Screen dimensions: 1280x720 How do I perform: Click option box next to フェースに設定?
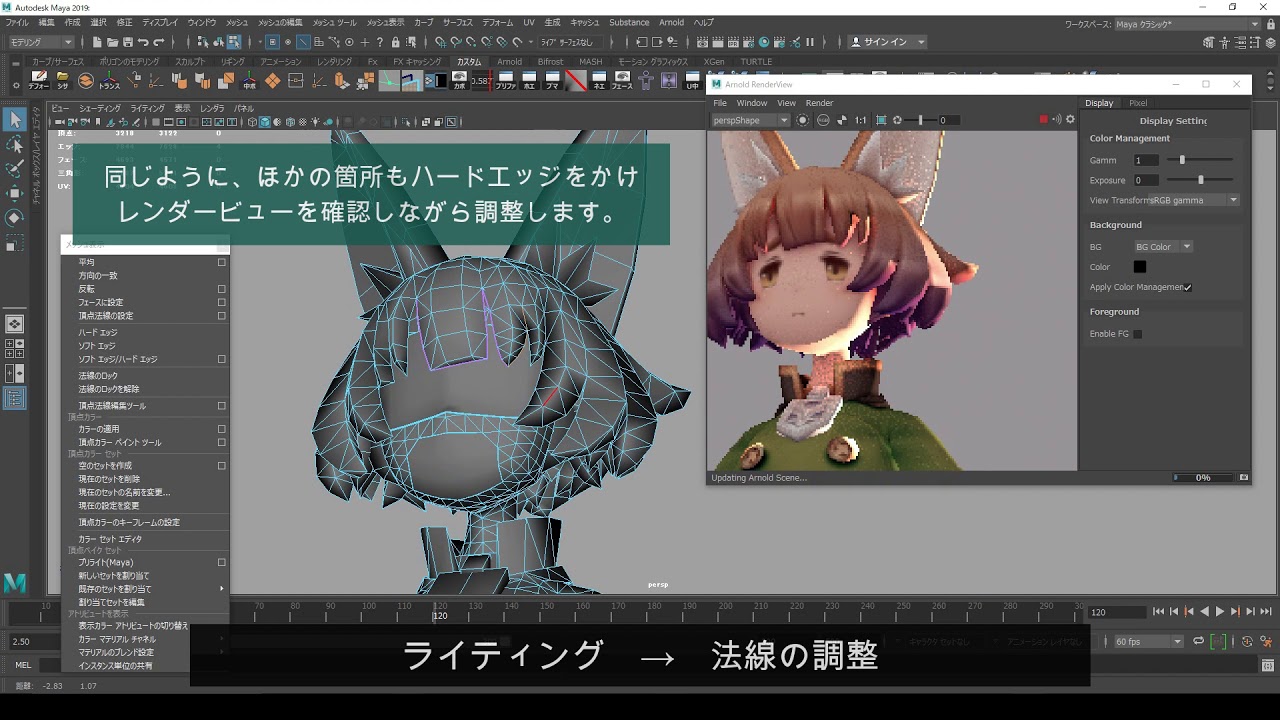(221, 302)
